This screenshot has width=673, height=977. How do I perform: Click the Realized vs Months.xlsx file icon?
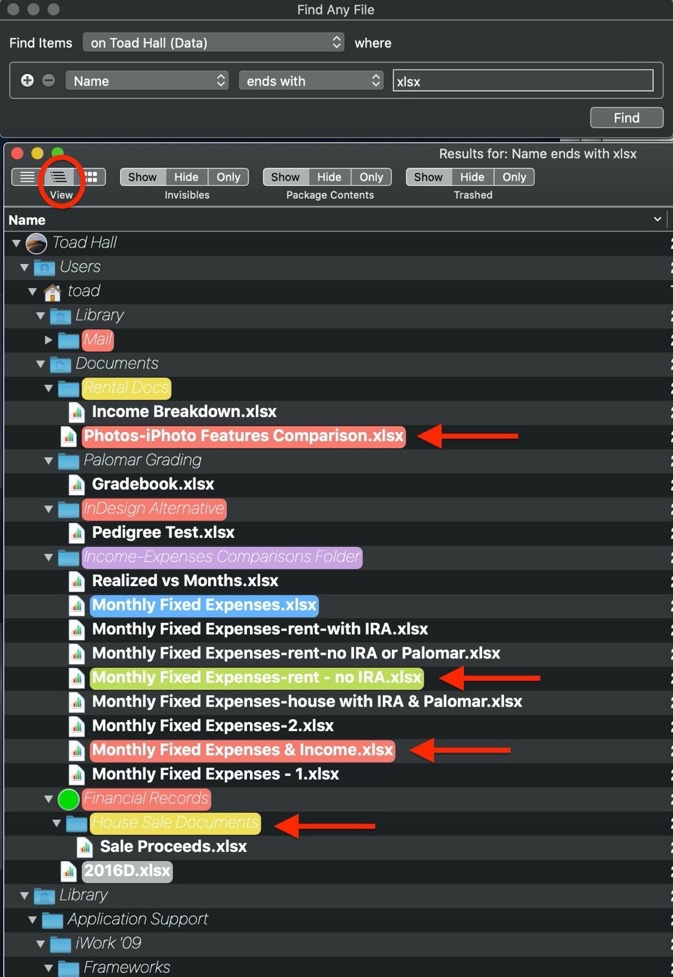77,581
